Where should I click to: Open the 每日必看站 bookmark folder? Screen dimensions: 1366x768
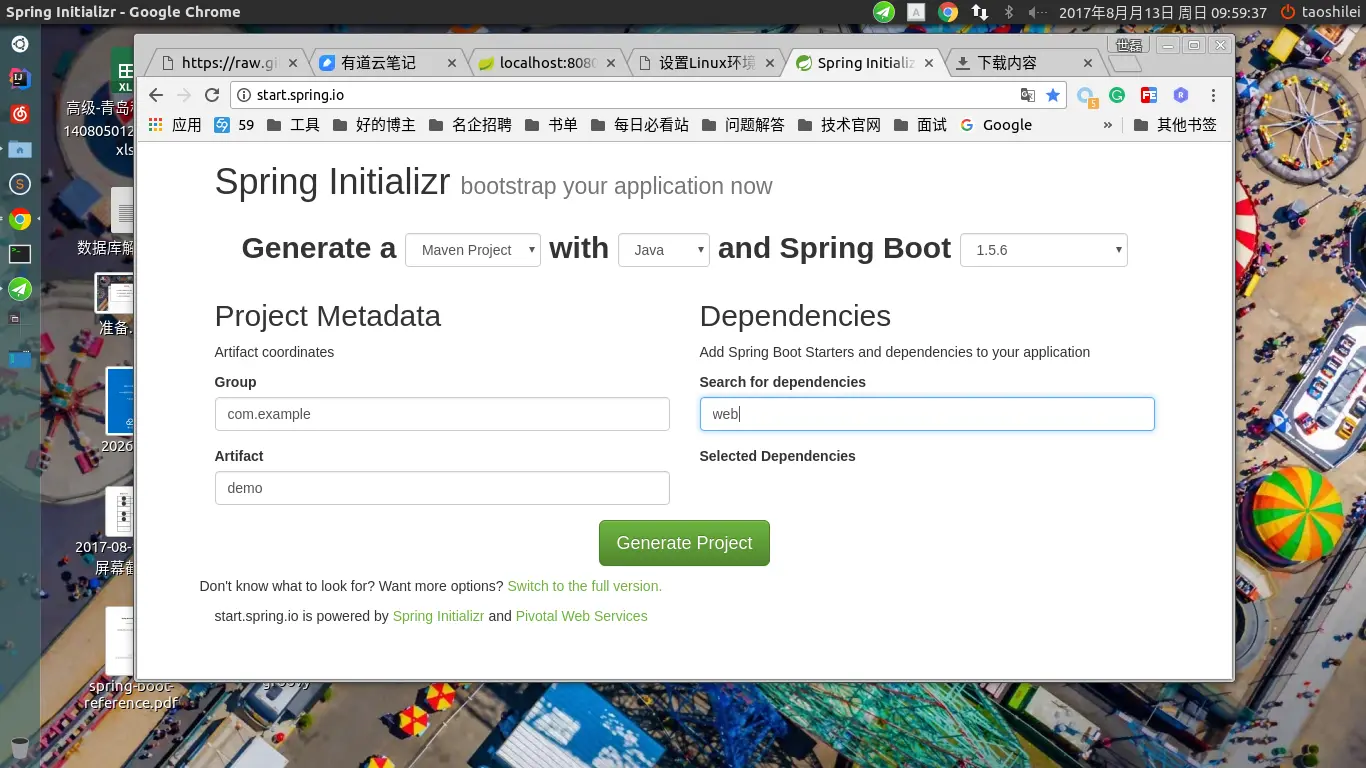(639, 125)
